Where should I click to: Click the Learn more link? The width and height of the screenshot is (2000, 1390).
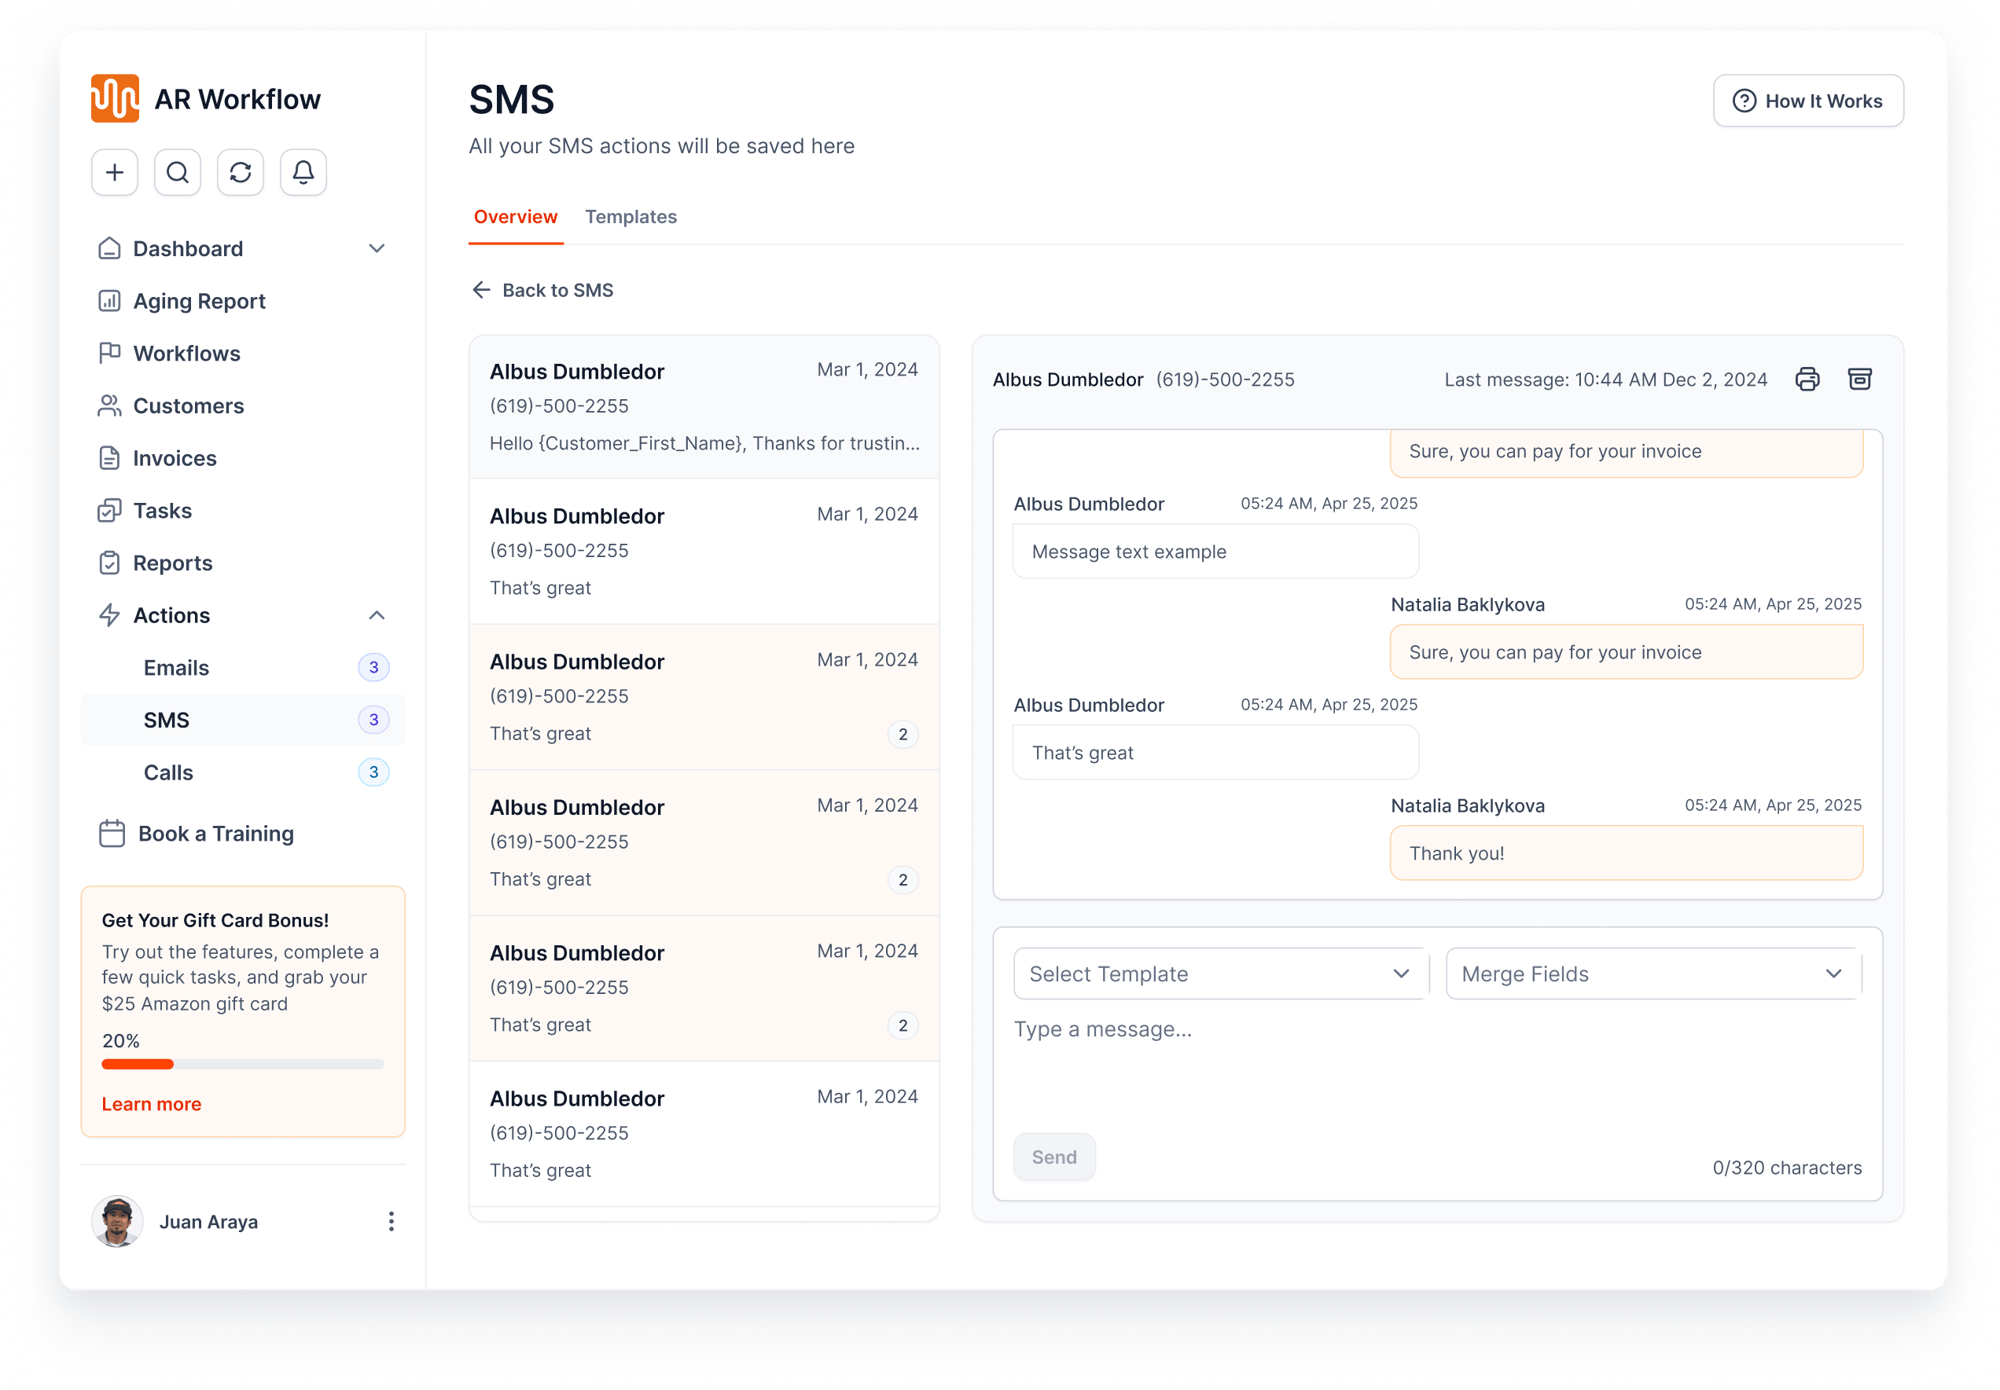pyautogui.click(x=151, y=1104)
